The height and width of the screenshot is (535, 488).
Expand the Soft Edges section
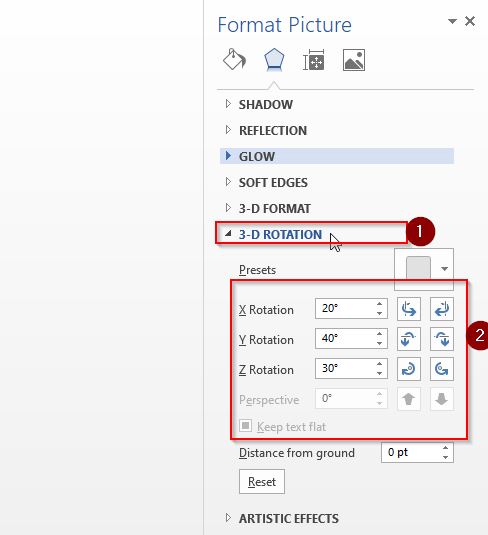tap(228, 182)
